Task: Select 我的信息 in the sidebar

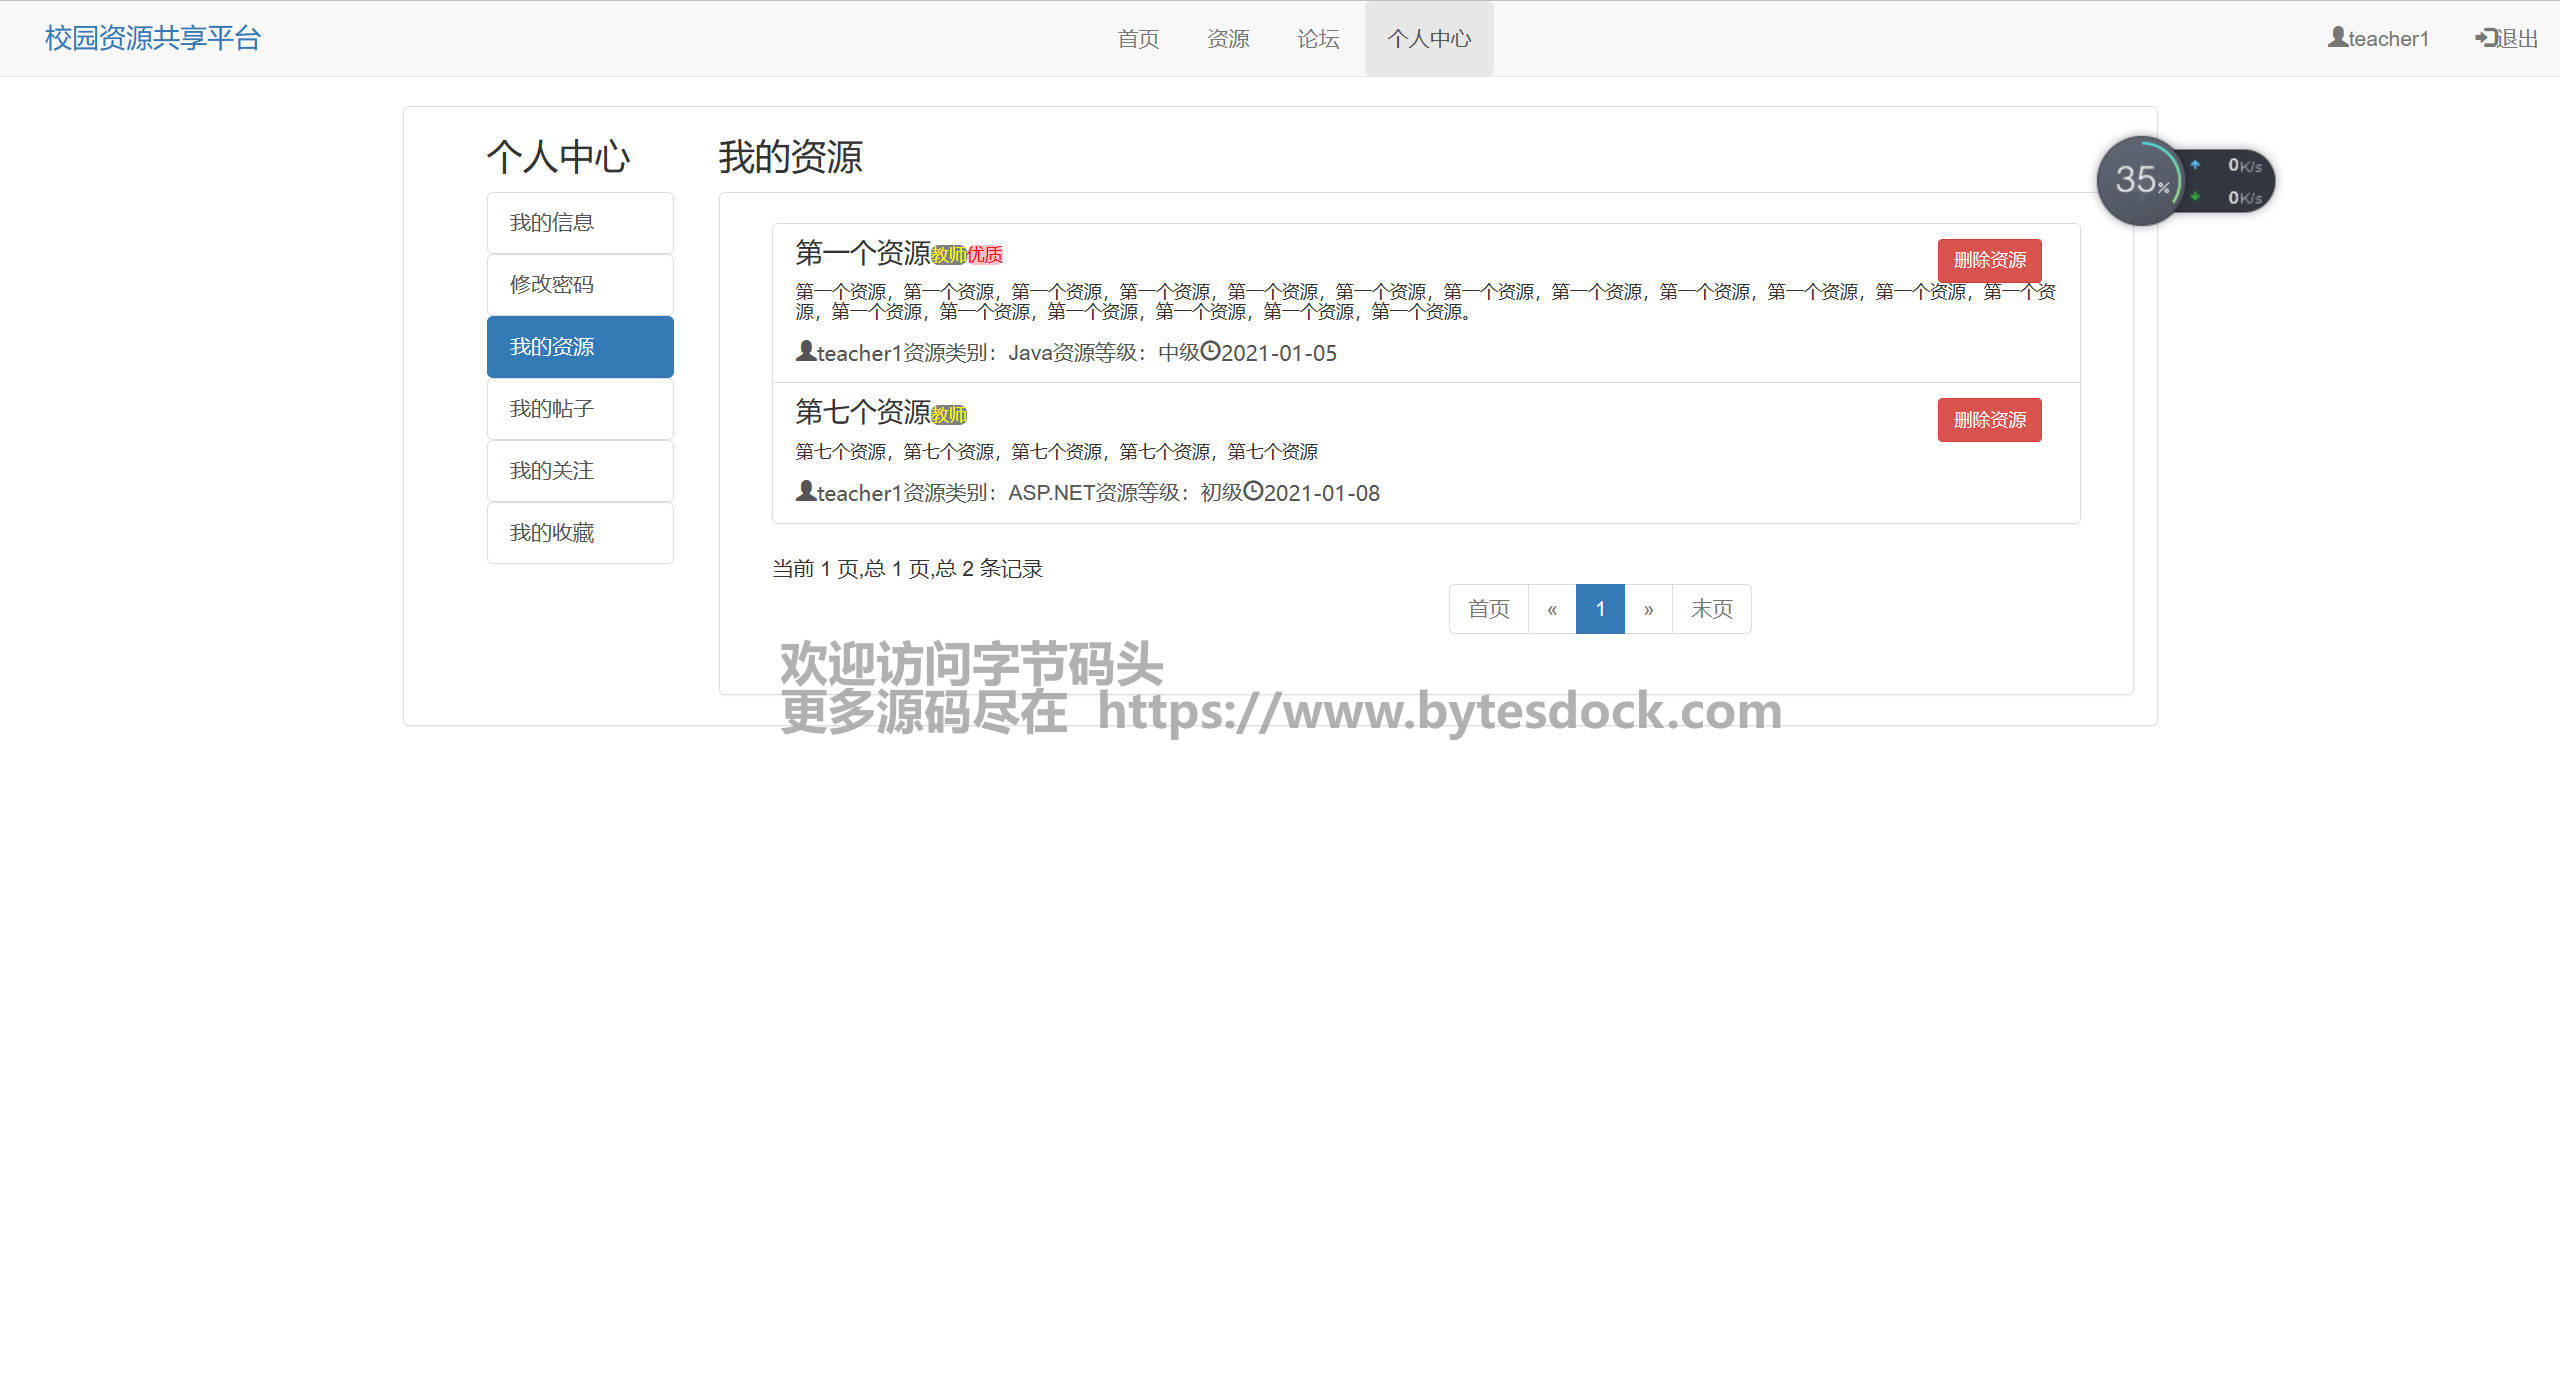Action: coord(580,223)
